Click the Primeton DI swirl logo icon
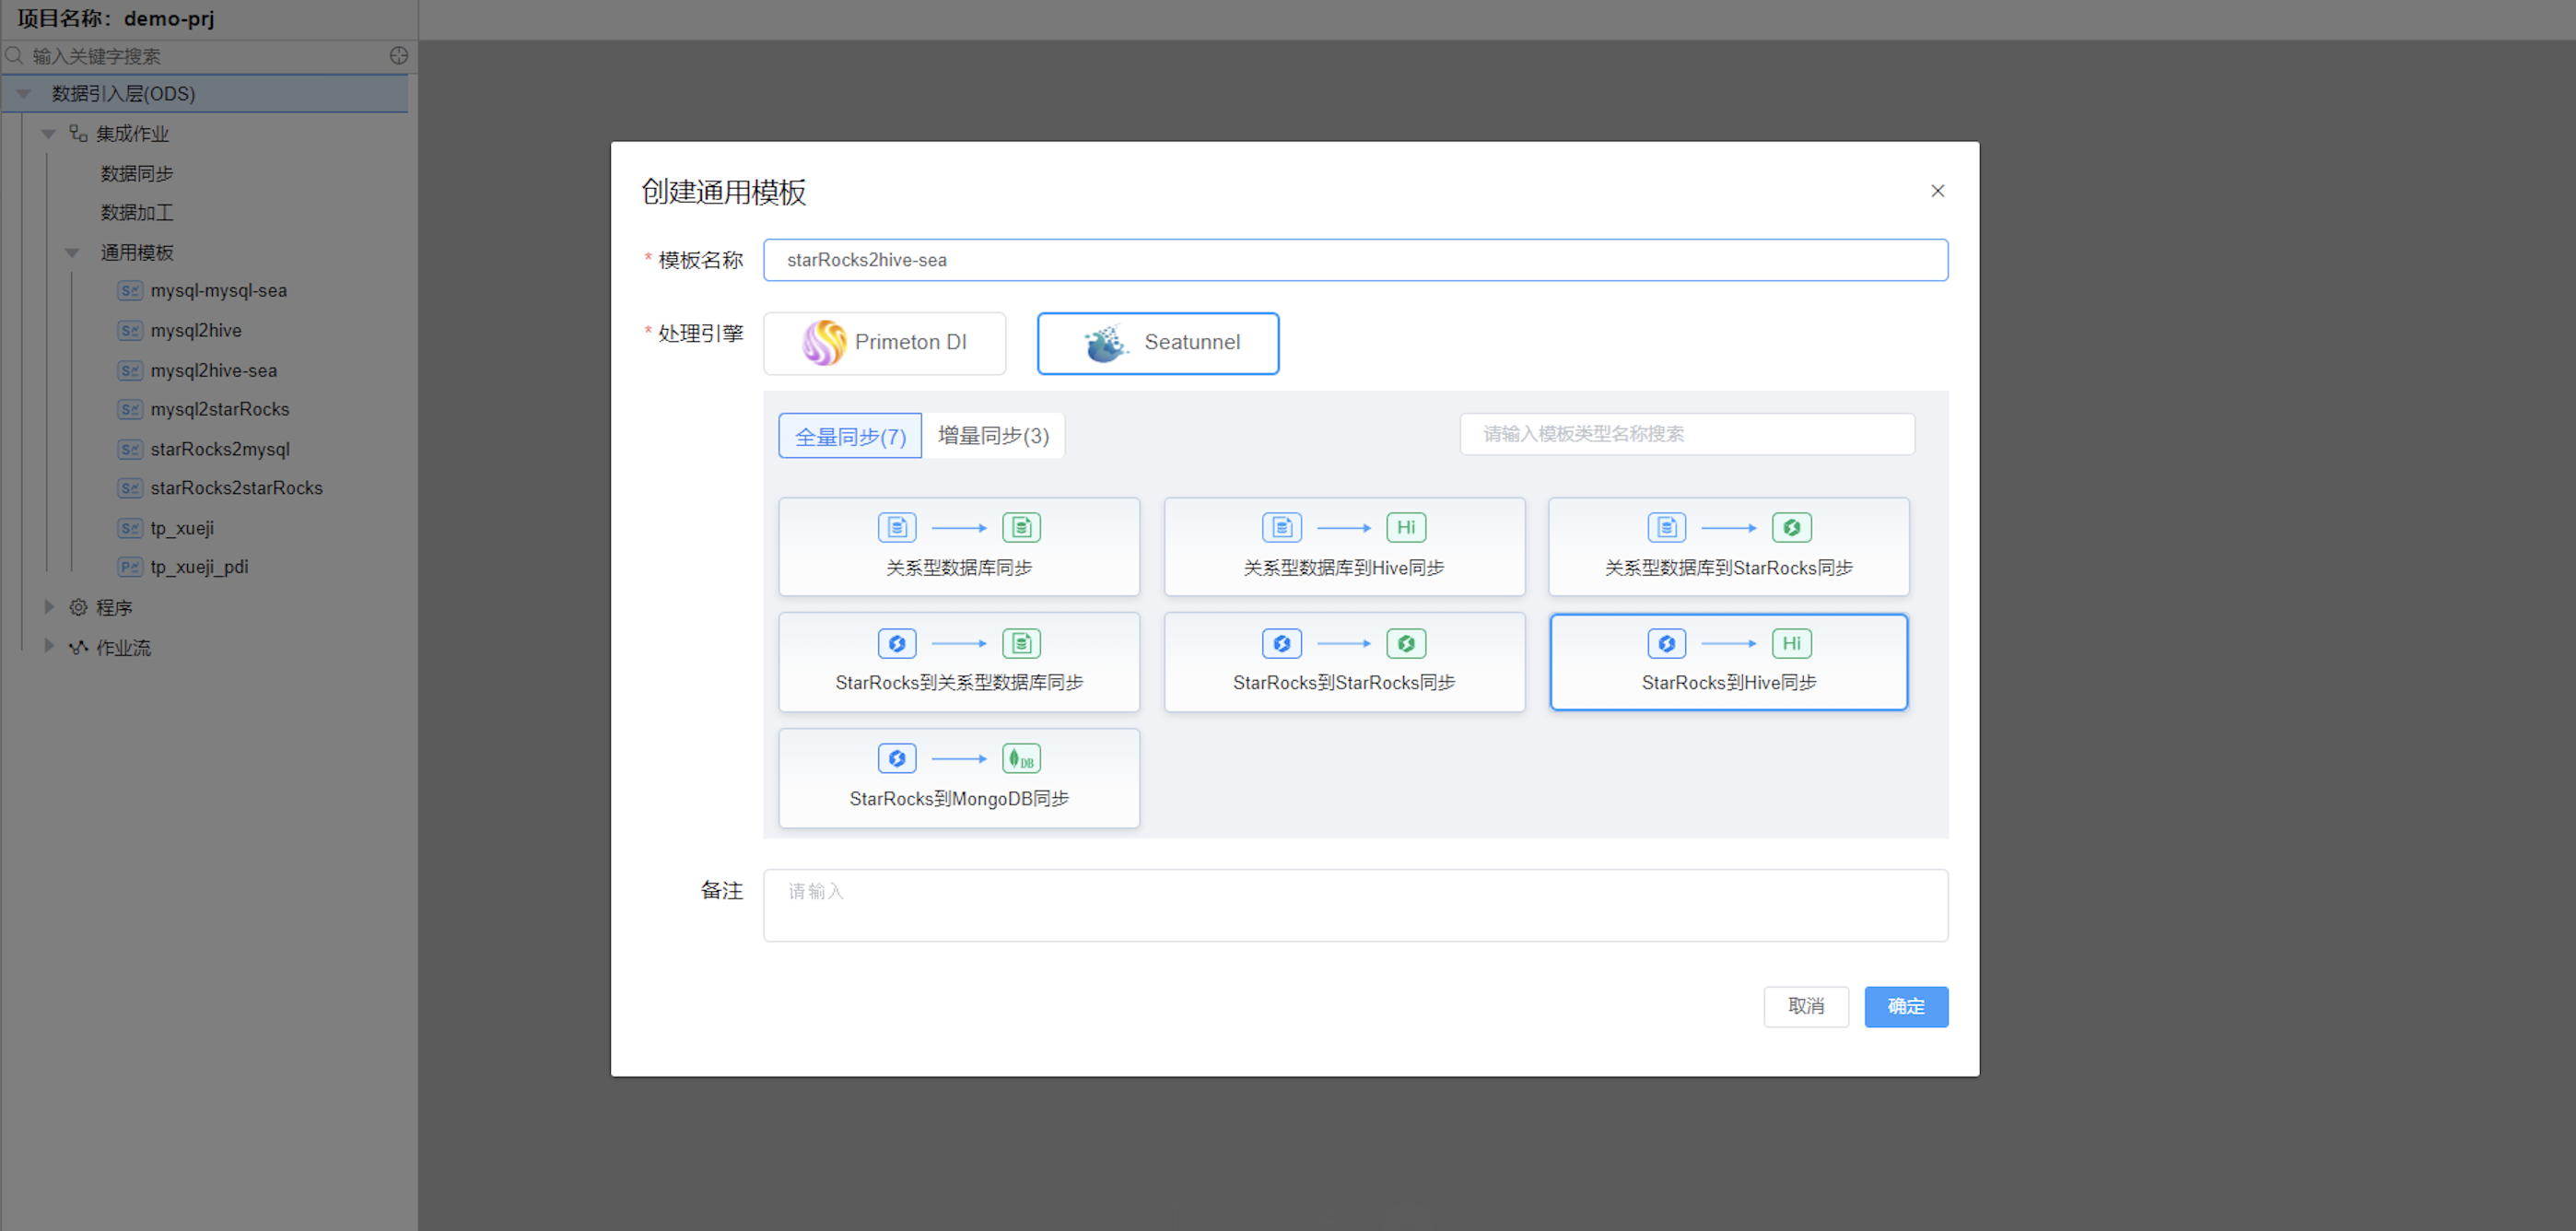This screenshot has width=2576, height=1231. pyautogui.click(x=824, y=343)
